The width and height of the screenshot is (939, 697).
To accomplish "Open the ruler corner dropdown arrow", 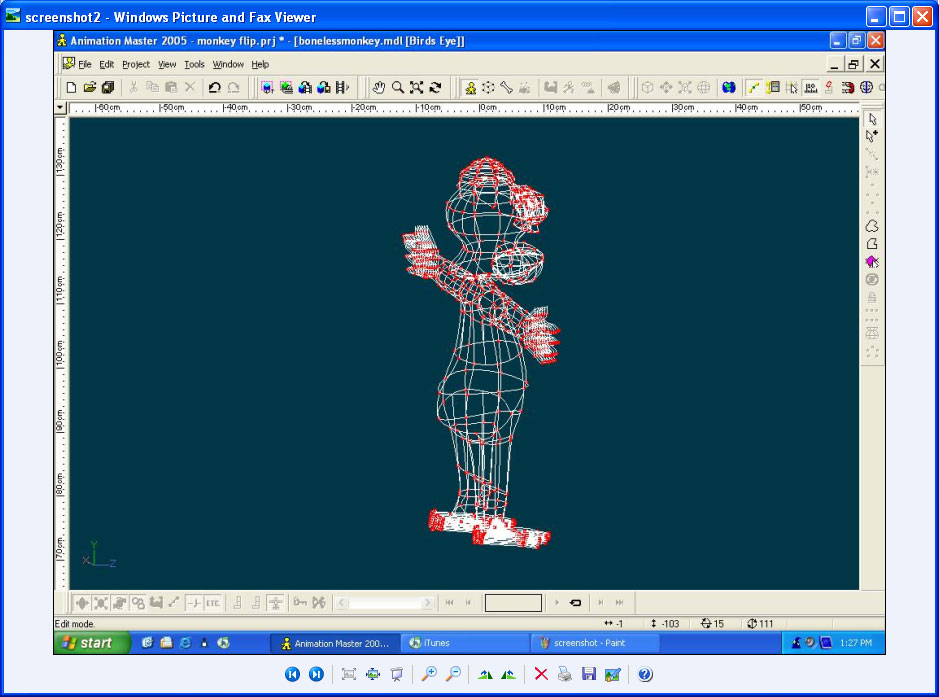I will [60, 107].
